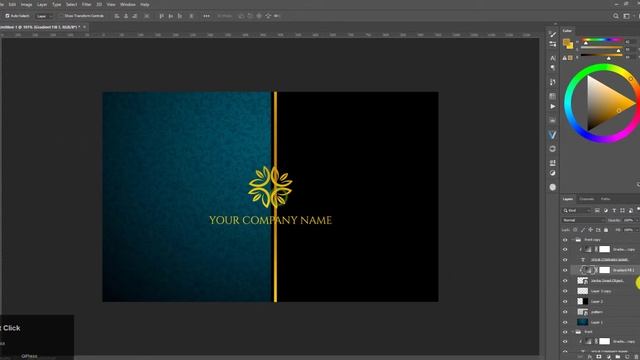Image resolution: width=640 pixels, height=360 pixels.
Task: Open the Edit menu
Action: [12, 4]
